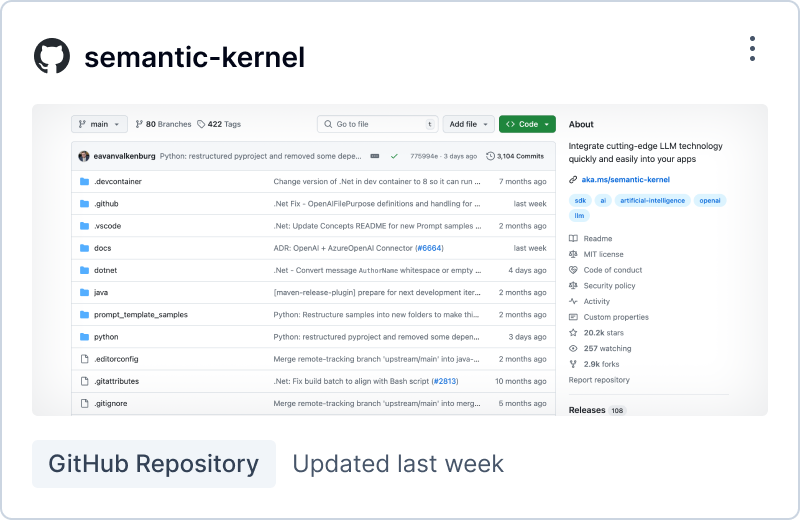Click the .editorconfig file icon
The image size is (800, 520).
click(x=84, y=359)
